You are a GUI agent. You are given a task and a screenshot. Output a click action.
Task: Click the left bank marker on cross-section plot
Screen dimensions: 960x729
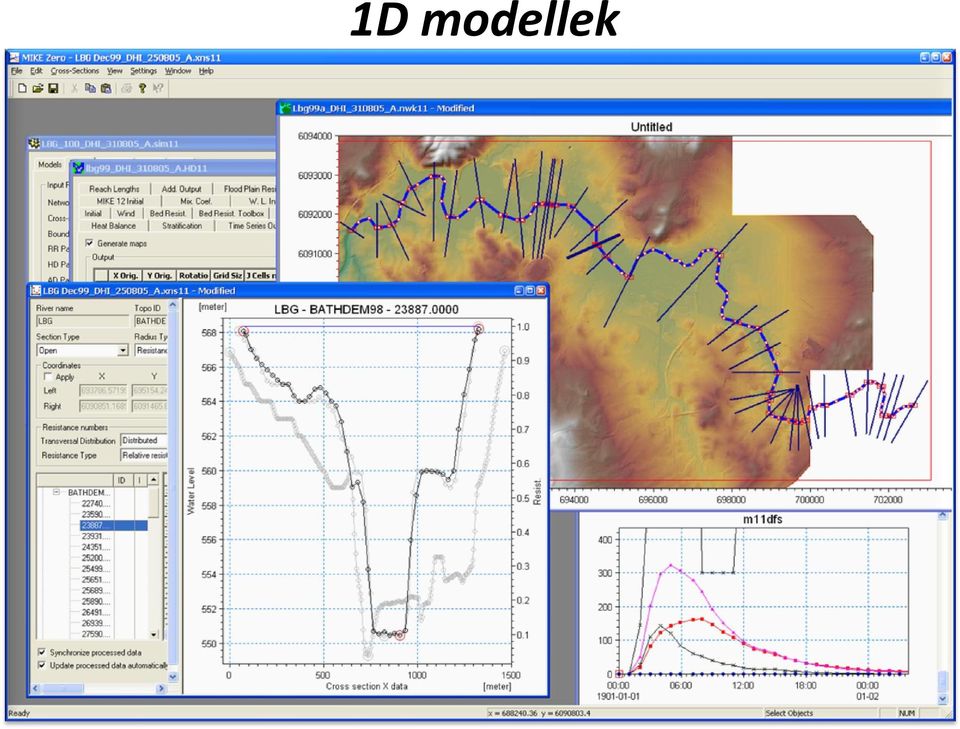pyautogui.click(x=244, y=331)
